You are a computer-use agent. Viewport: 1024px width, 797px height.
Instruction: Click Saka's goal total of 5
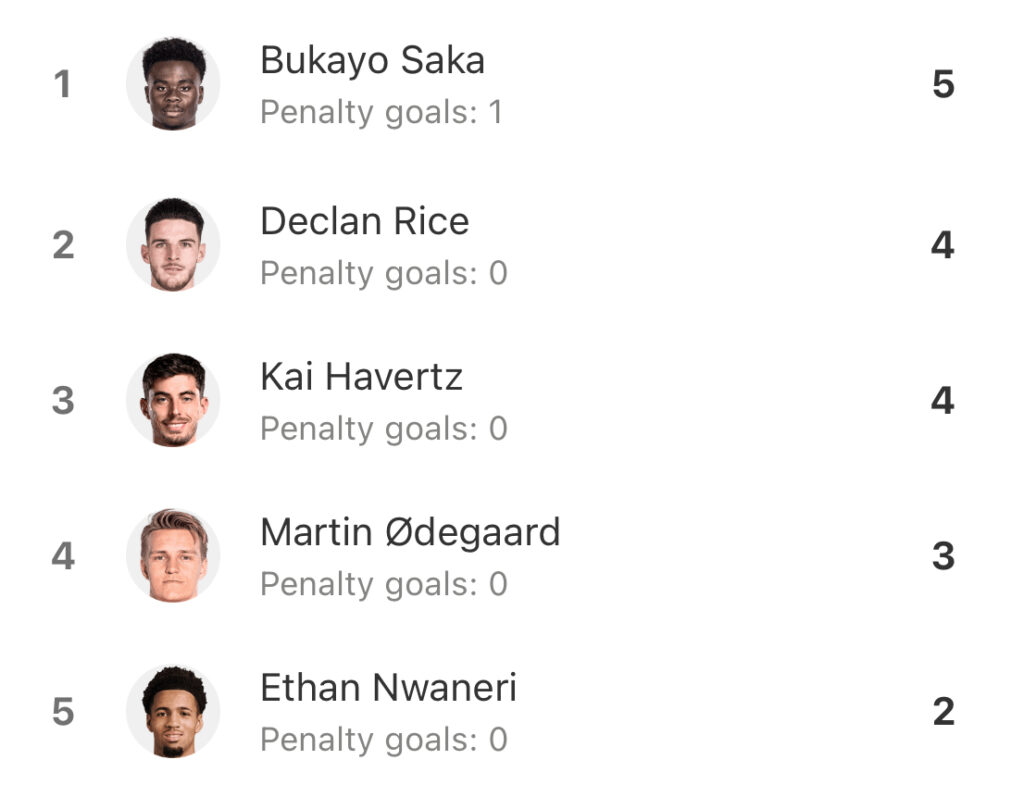[x=943, y=84]
